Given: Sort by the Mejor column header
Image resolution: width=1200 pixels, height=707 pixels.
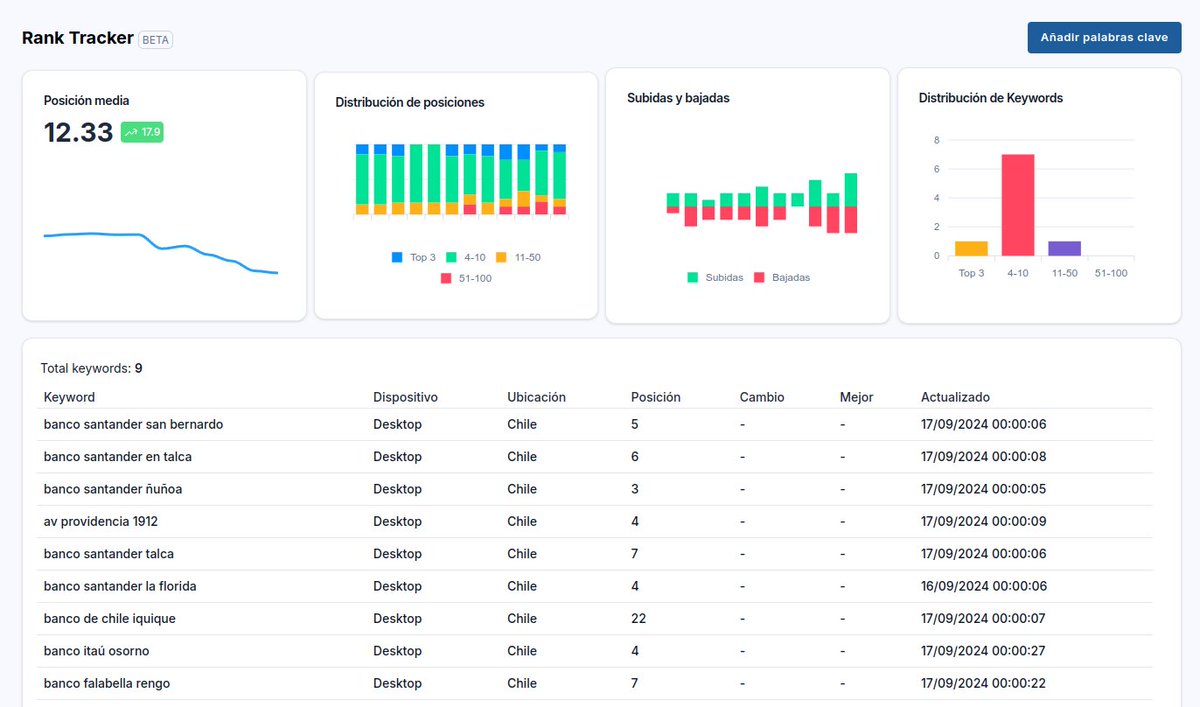Looking at the screenshot, I should click(x=857, y=397).
